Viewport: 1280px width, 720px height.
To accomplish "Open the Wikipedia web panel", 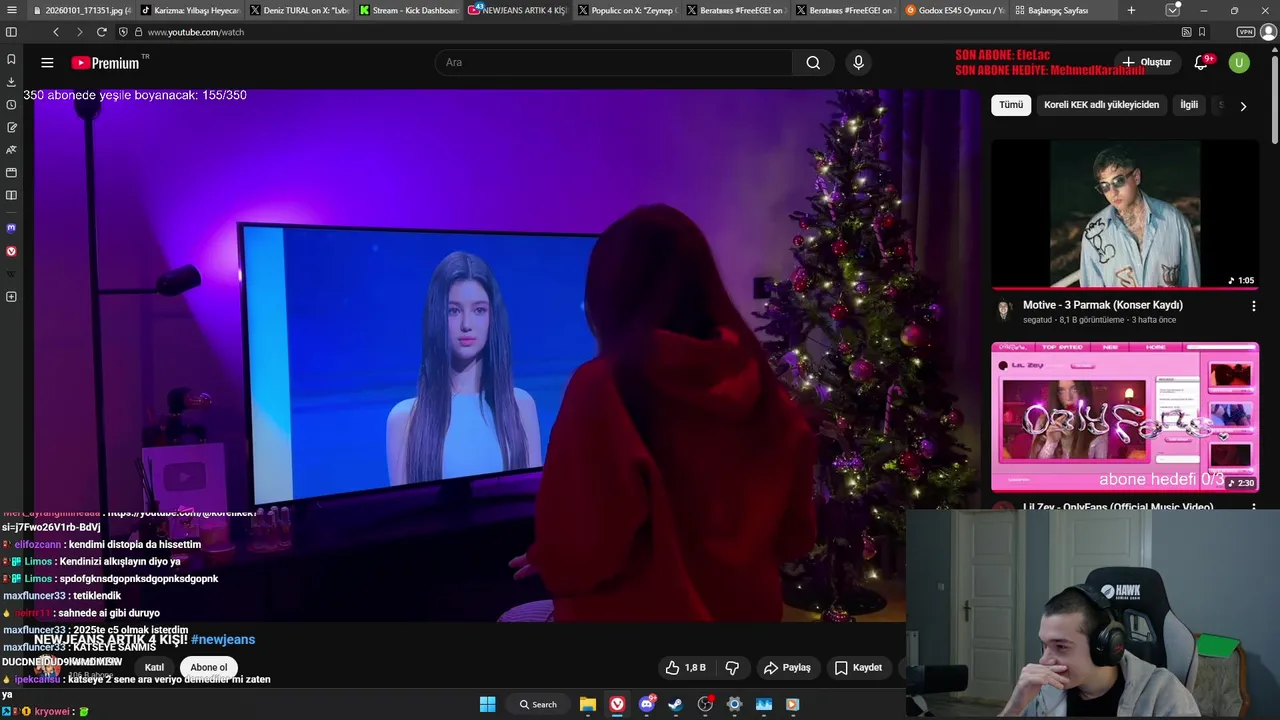I will [x=11, y=274].
